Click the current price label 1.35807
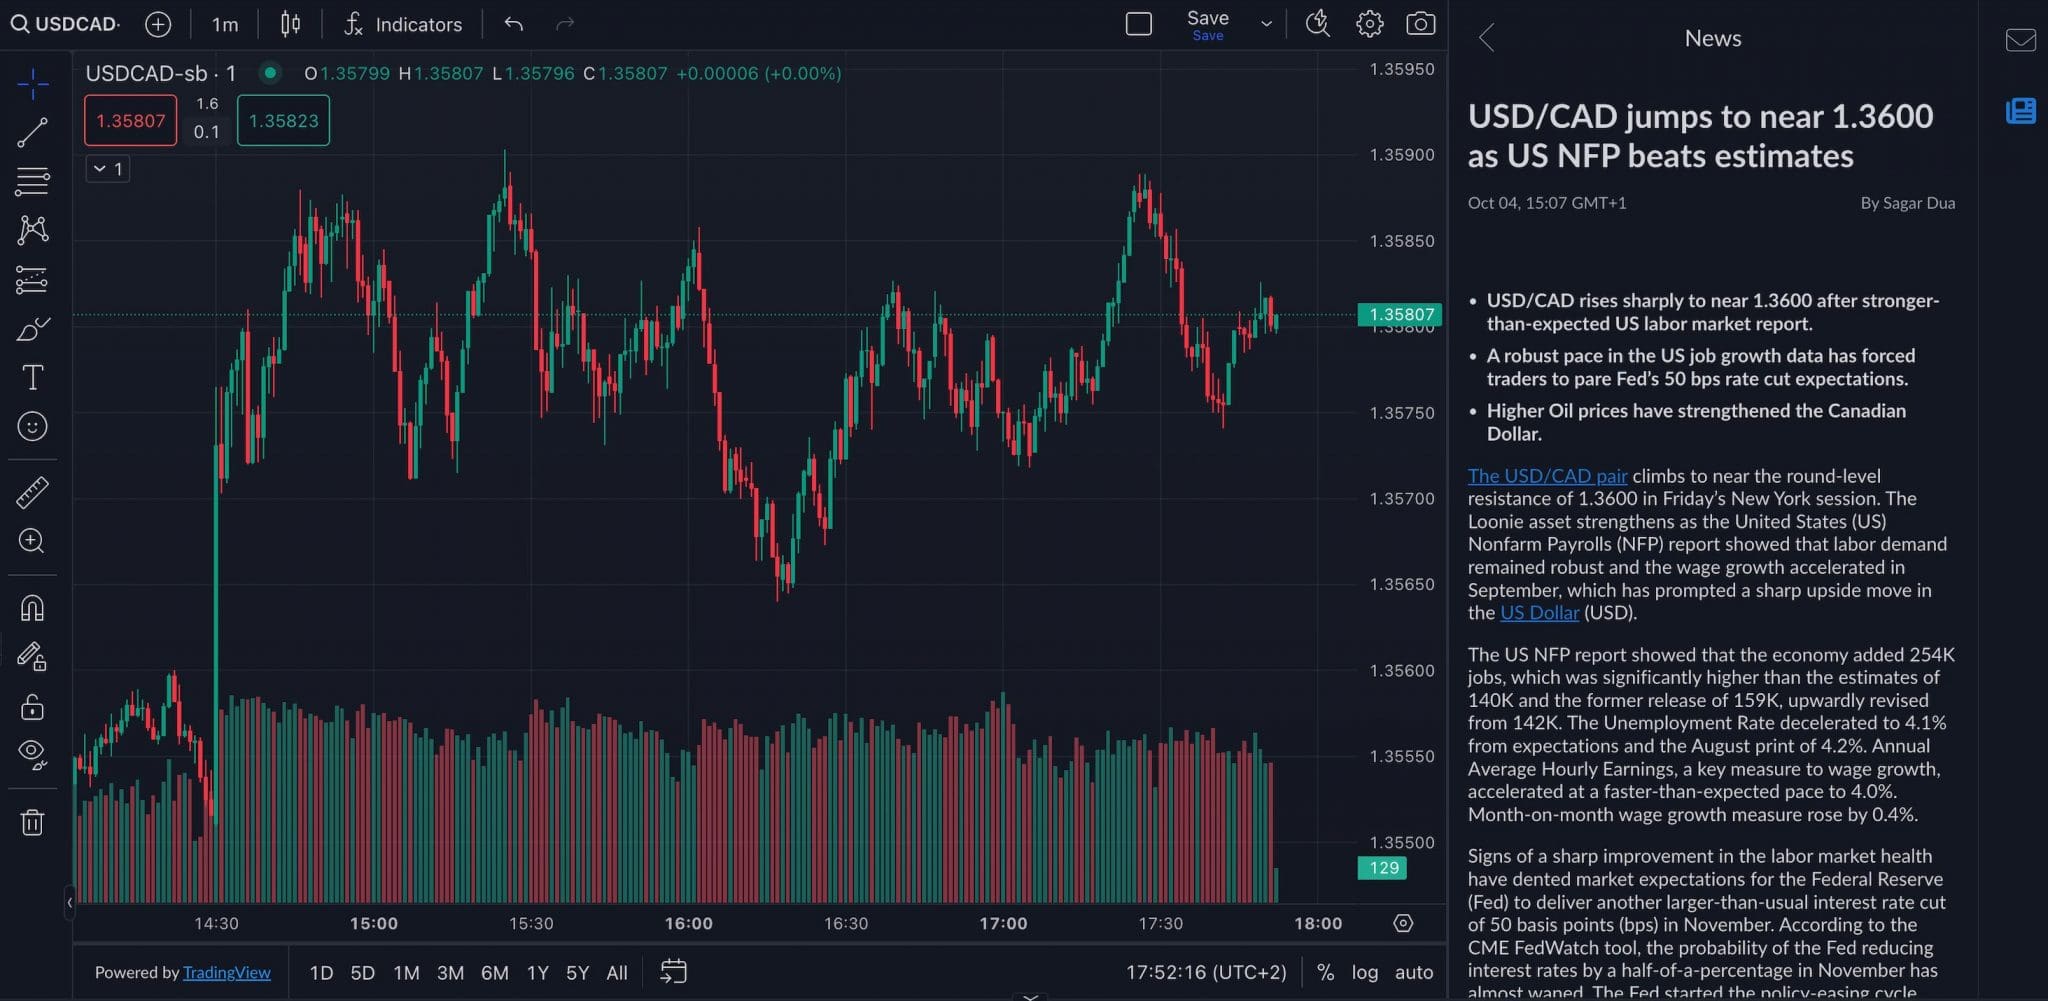The width and height of the screenshot is (2048, 1001). [x=1400, y=314]
